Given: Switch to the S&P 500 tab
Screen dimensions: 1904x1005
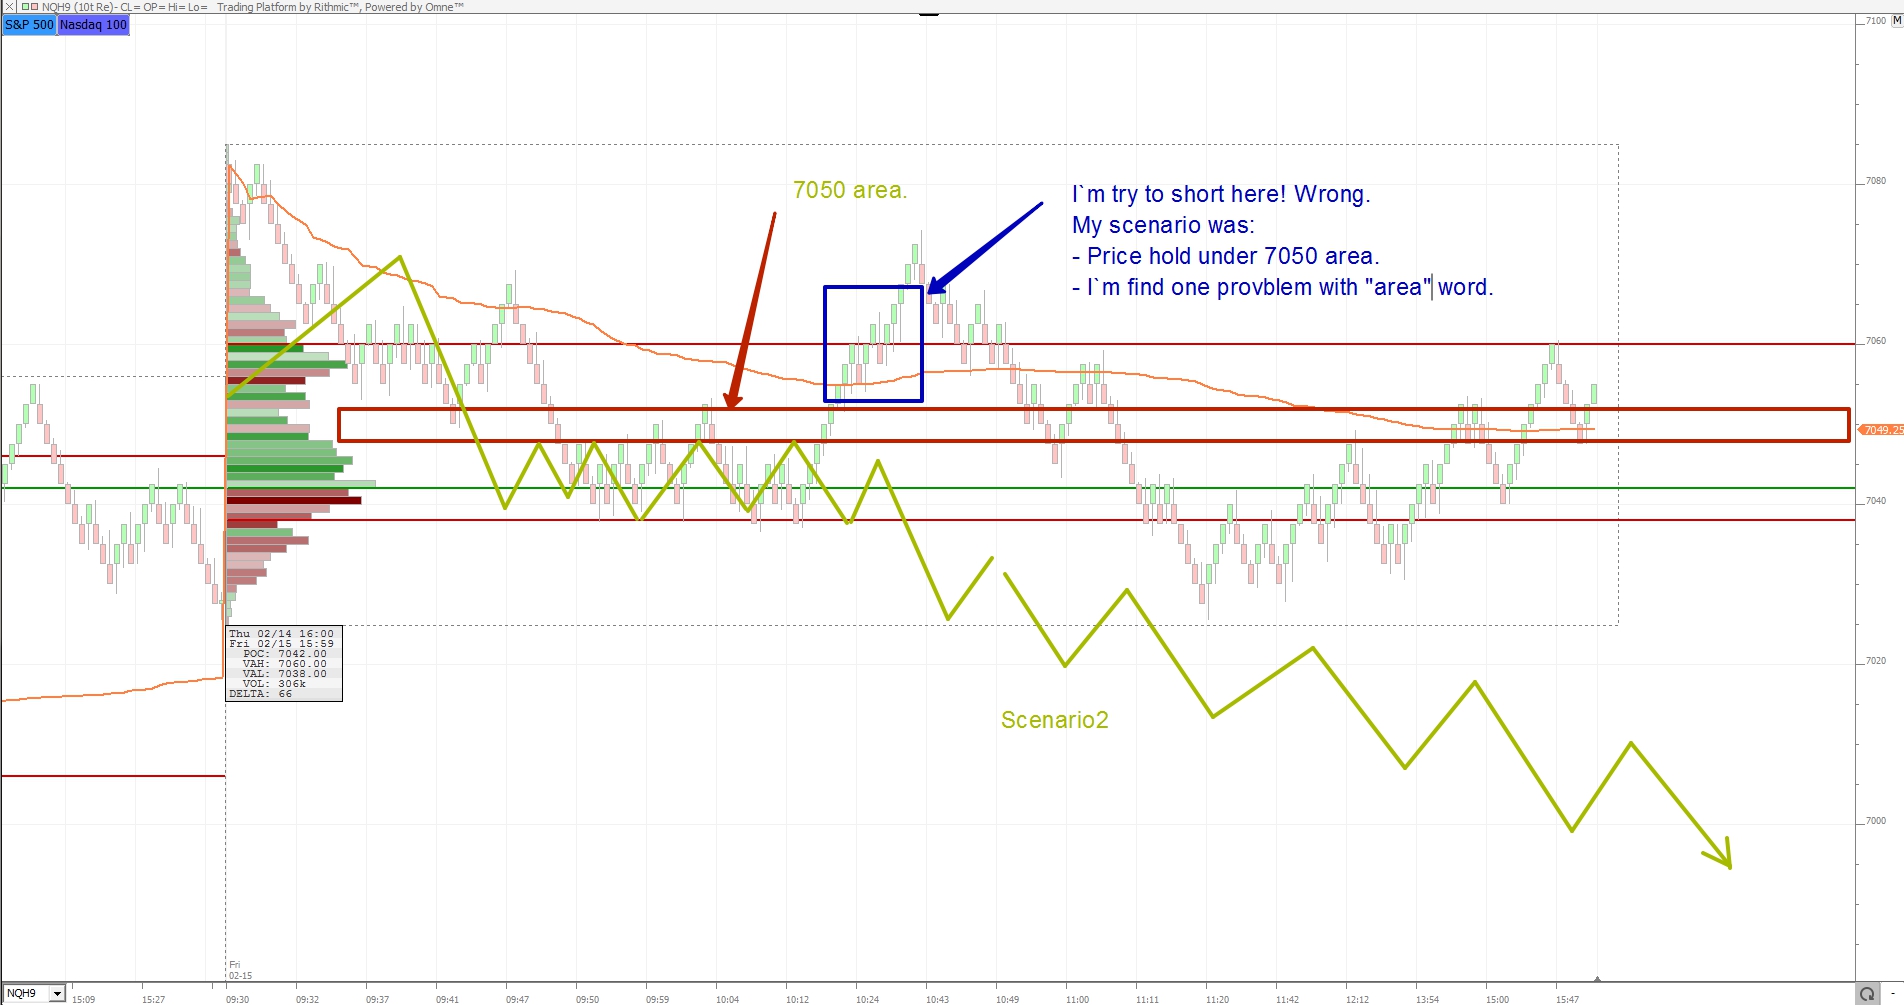Looking at the screenshot, I should click(x=29, y=24).
